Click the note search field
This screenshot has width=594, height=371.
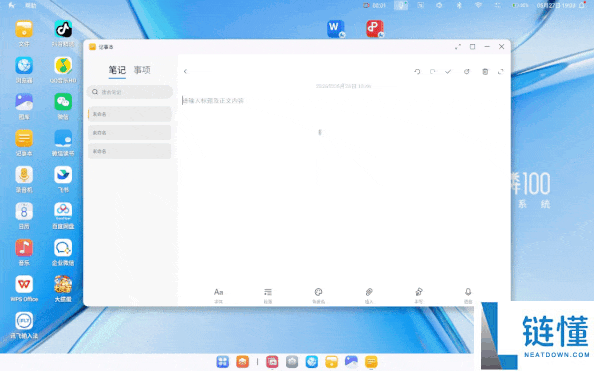click(x=130, y=92)
